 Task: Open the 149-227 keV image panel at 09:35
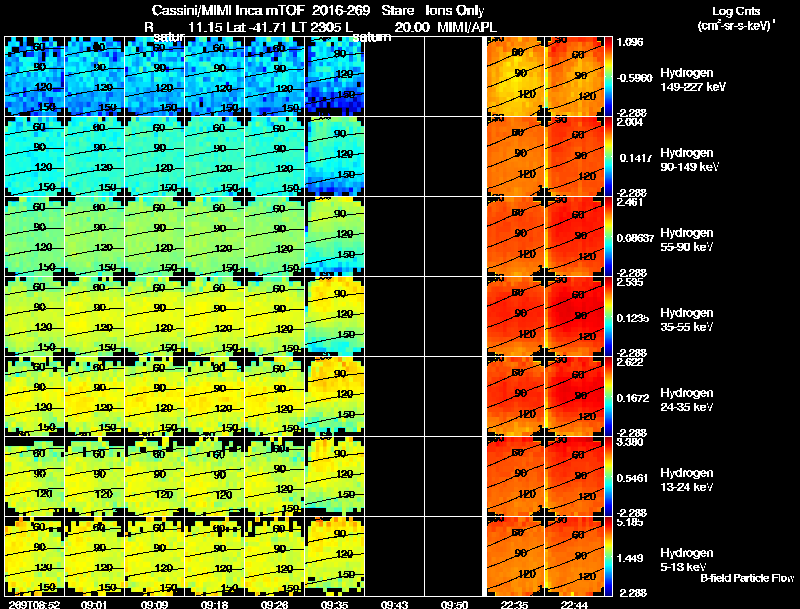(334, 77)
